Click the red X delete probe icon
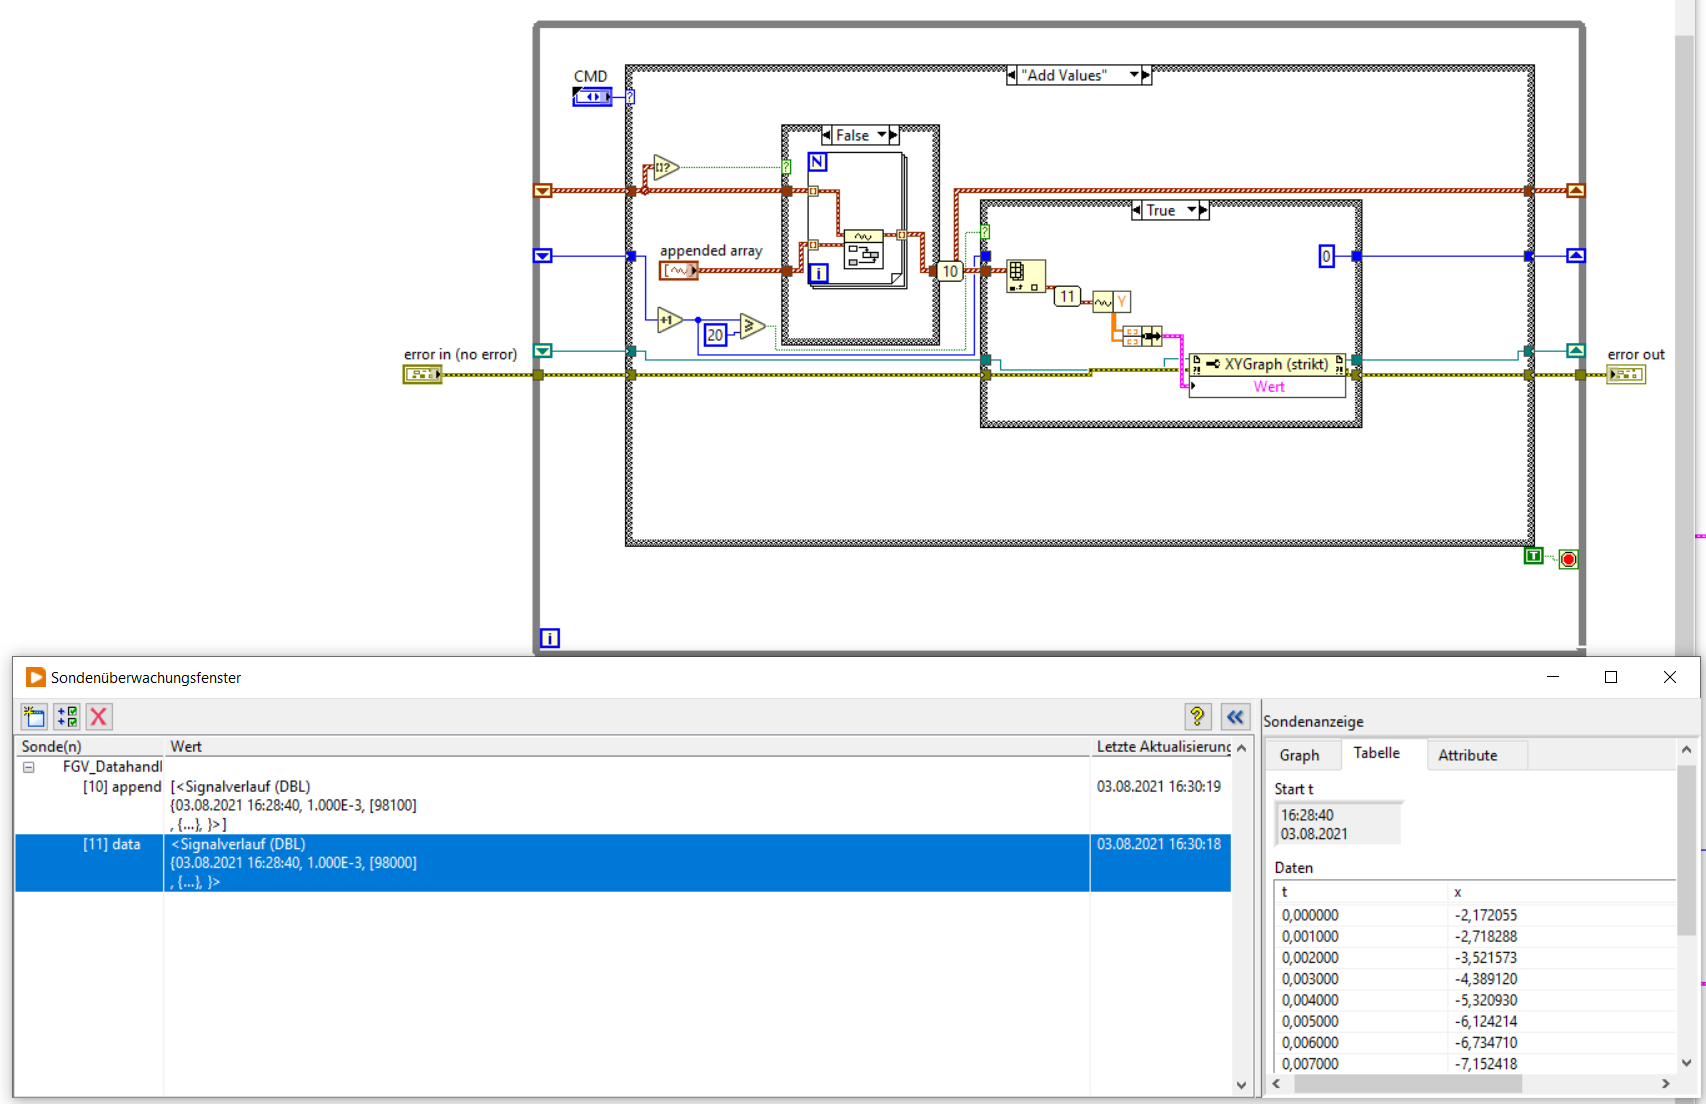 pyautogui.click(x=98, y=716)
